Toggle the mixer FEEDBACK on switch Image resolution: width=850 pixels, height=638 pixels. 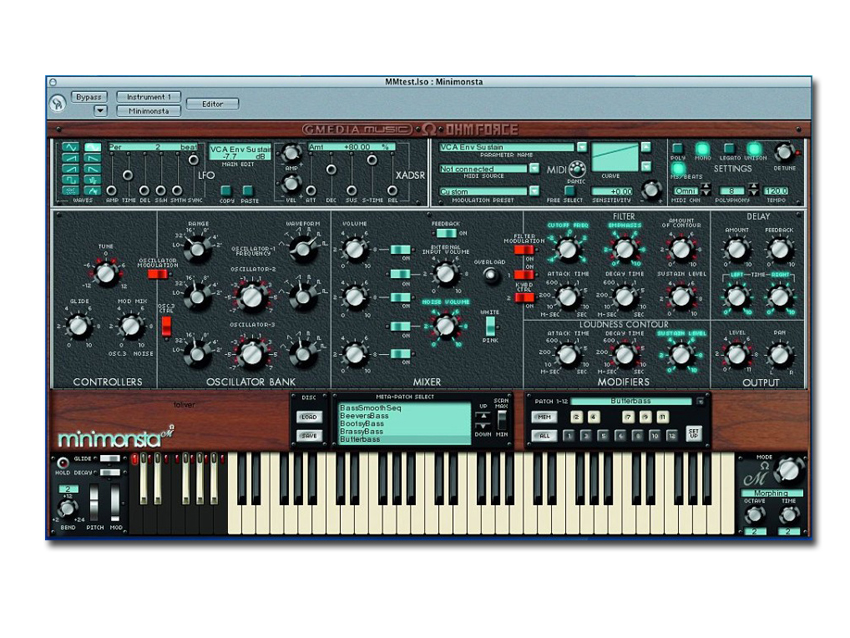pyautogui.click(x=446, y=233)
